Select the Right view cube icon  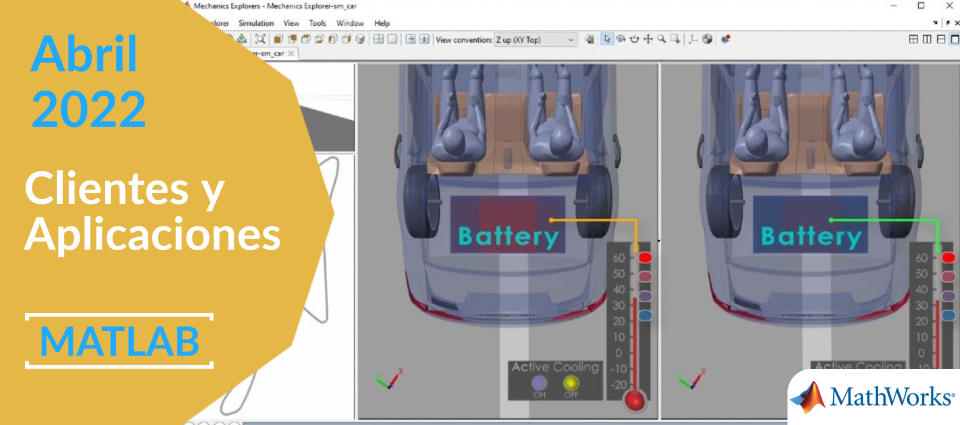347,39
